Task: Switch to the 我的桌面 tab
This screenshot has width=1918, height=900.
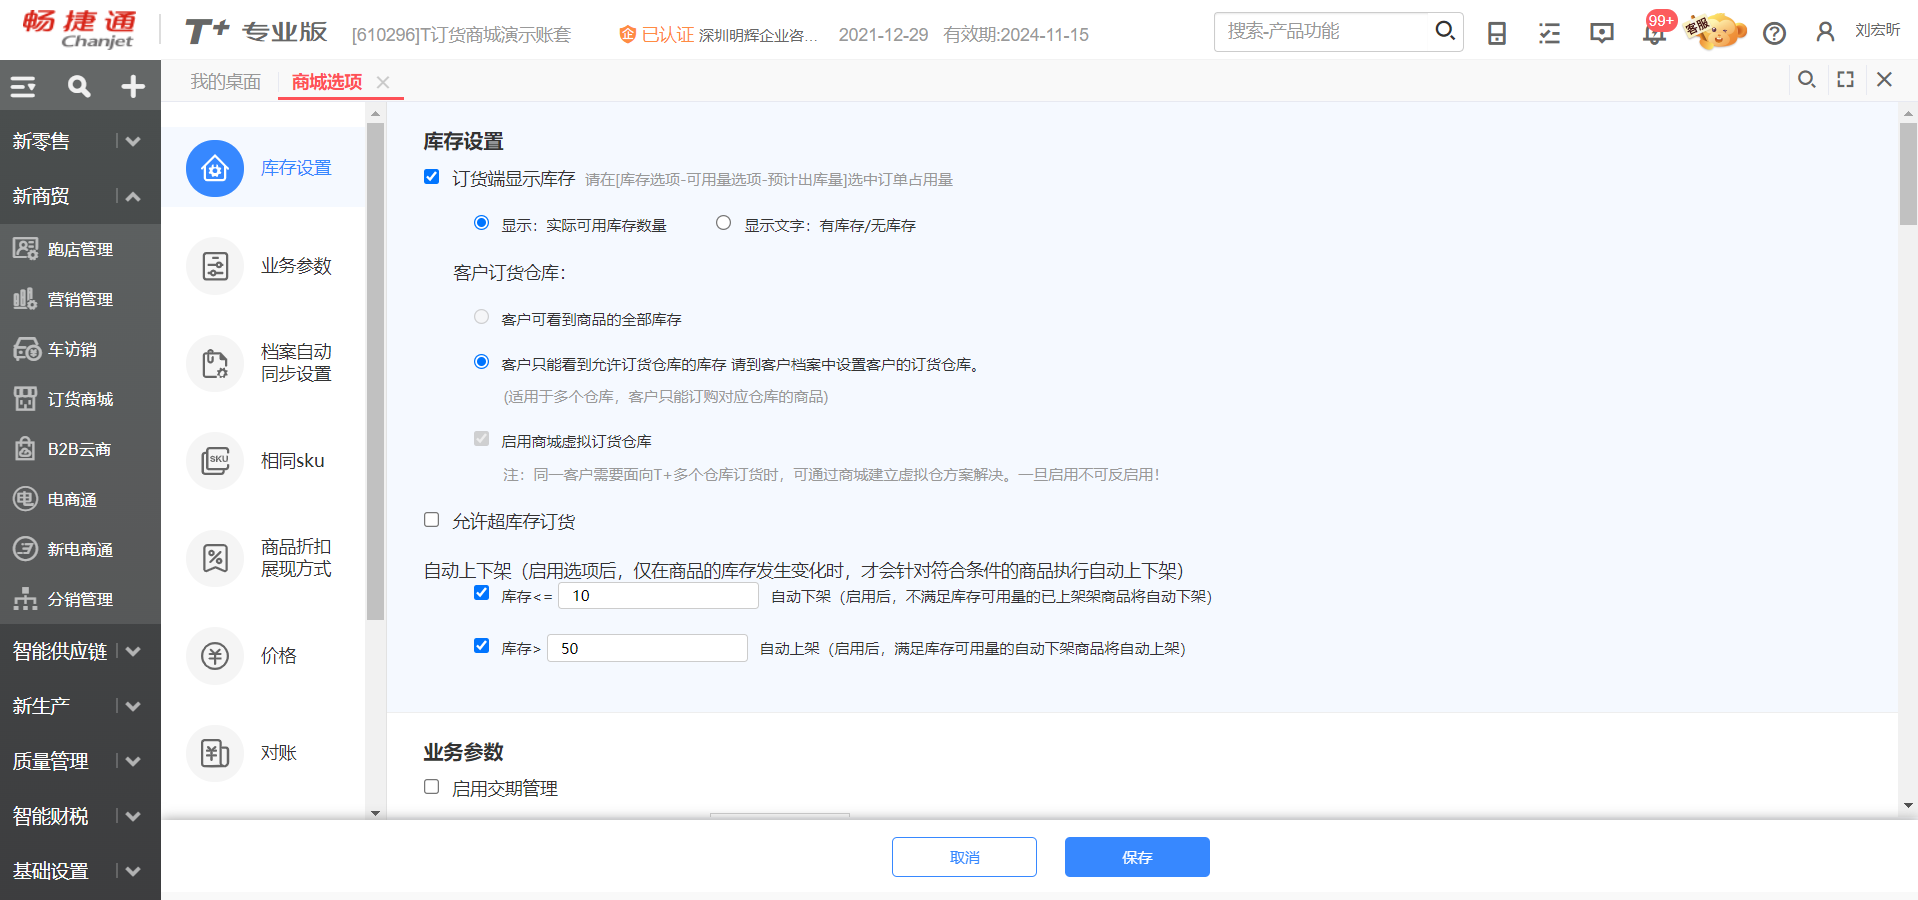Action: [x=226, y=82]
